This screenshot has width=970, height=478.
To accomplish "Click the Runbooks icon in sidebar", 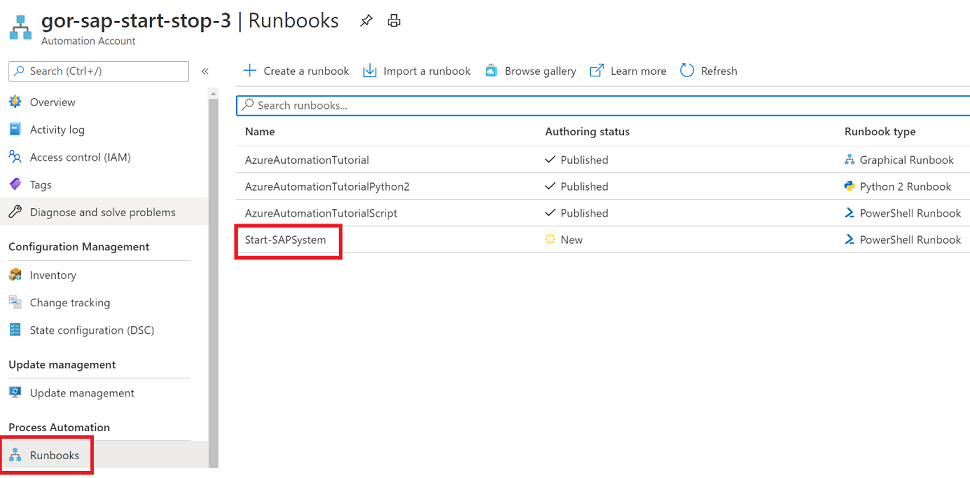I will [x=15, y=455].
